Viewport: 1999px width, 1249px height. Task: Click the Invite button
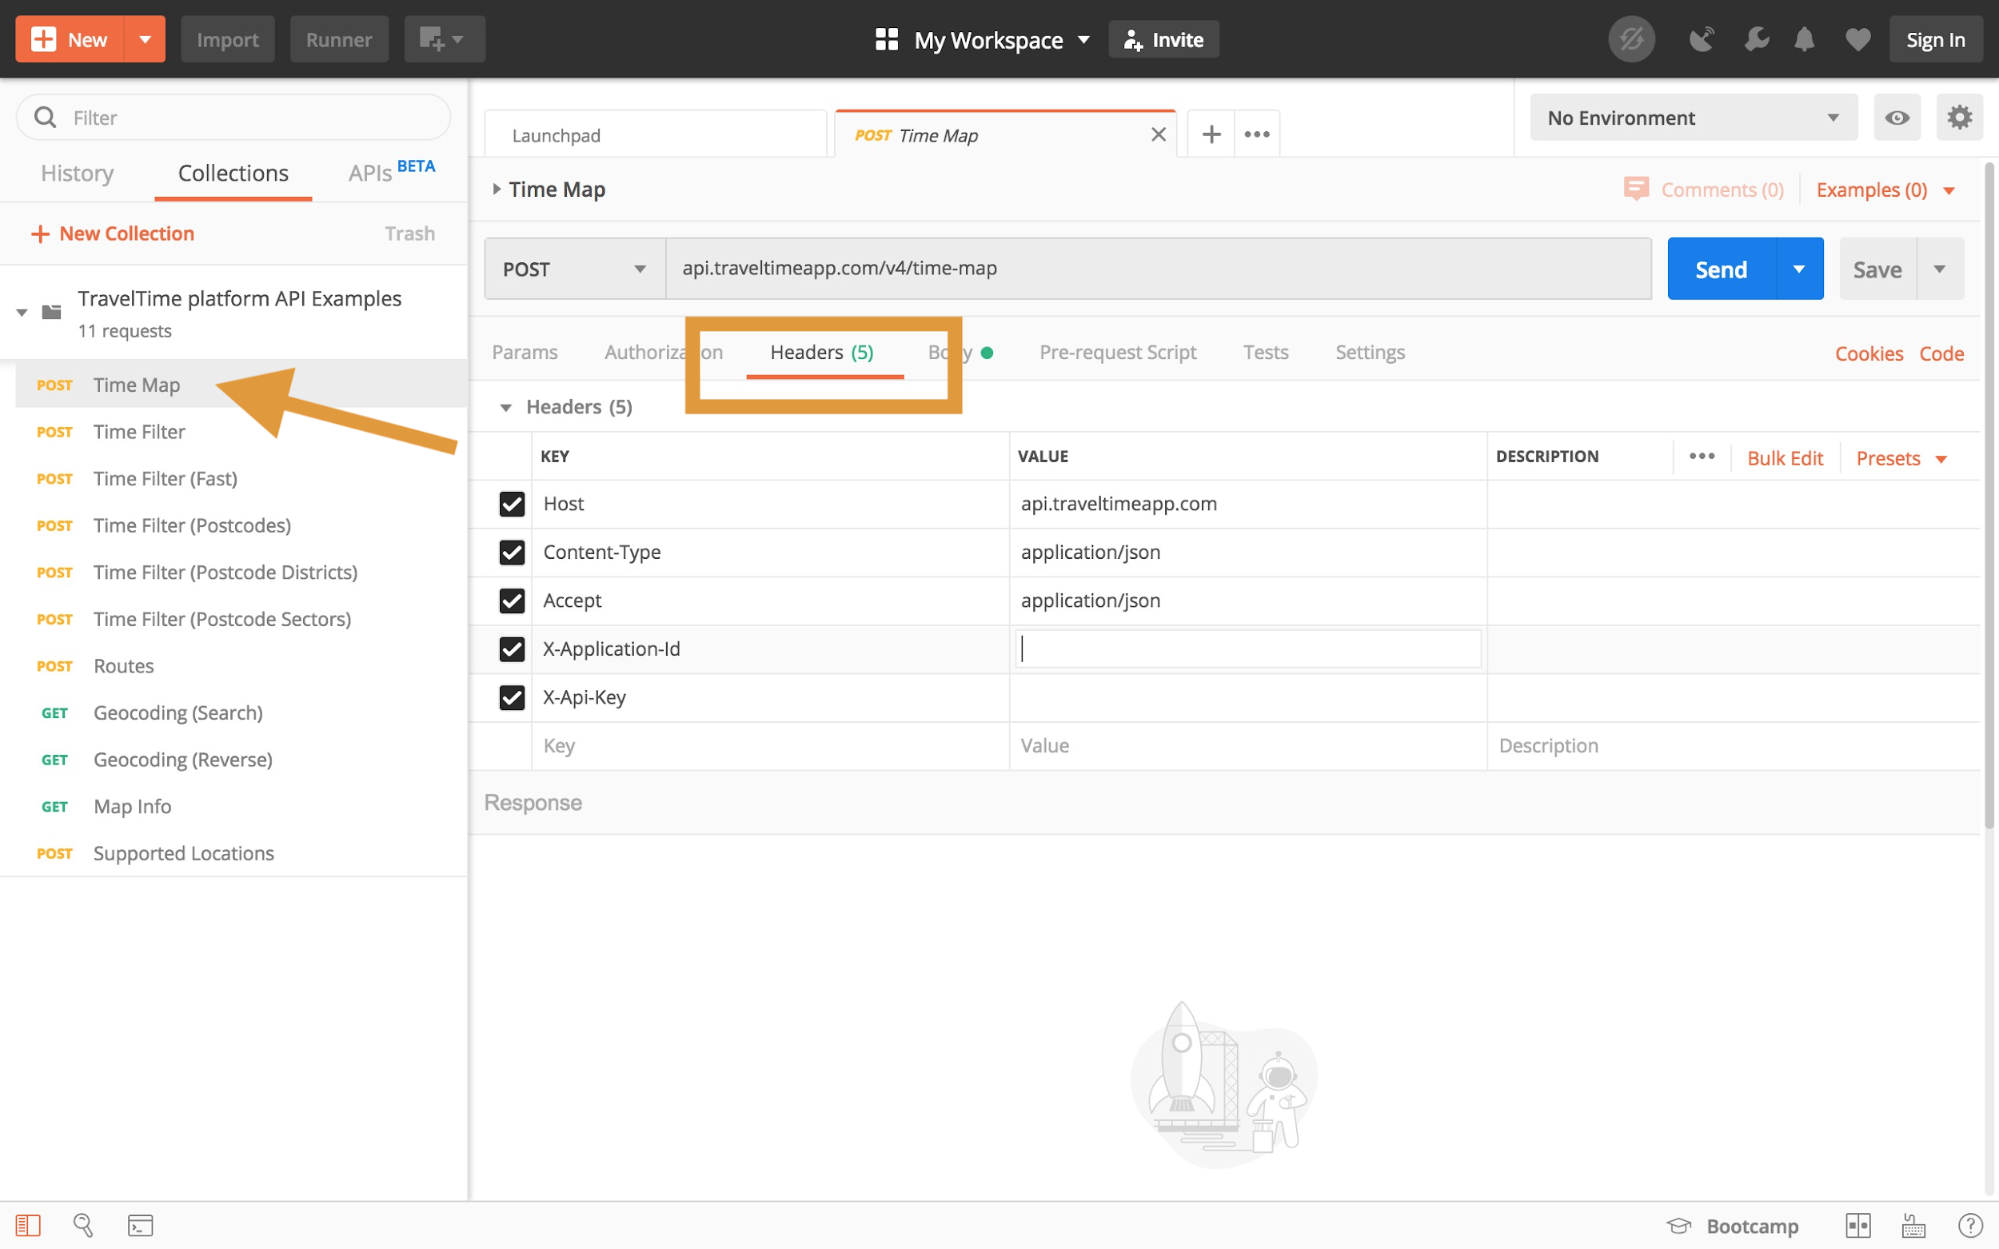pyautogui.click(x=1163, y=39)
